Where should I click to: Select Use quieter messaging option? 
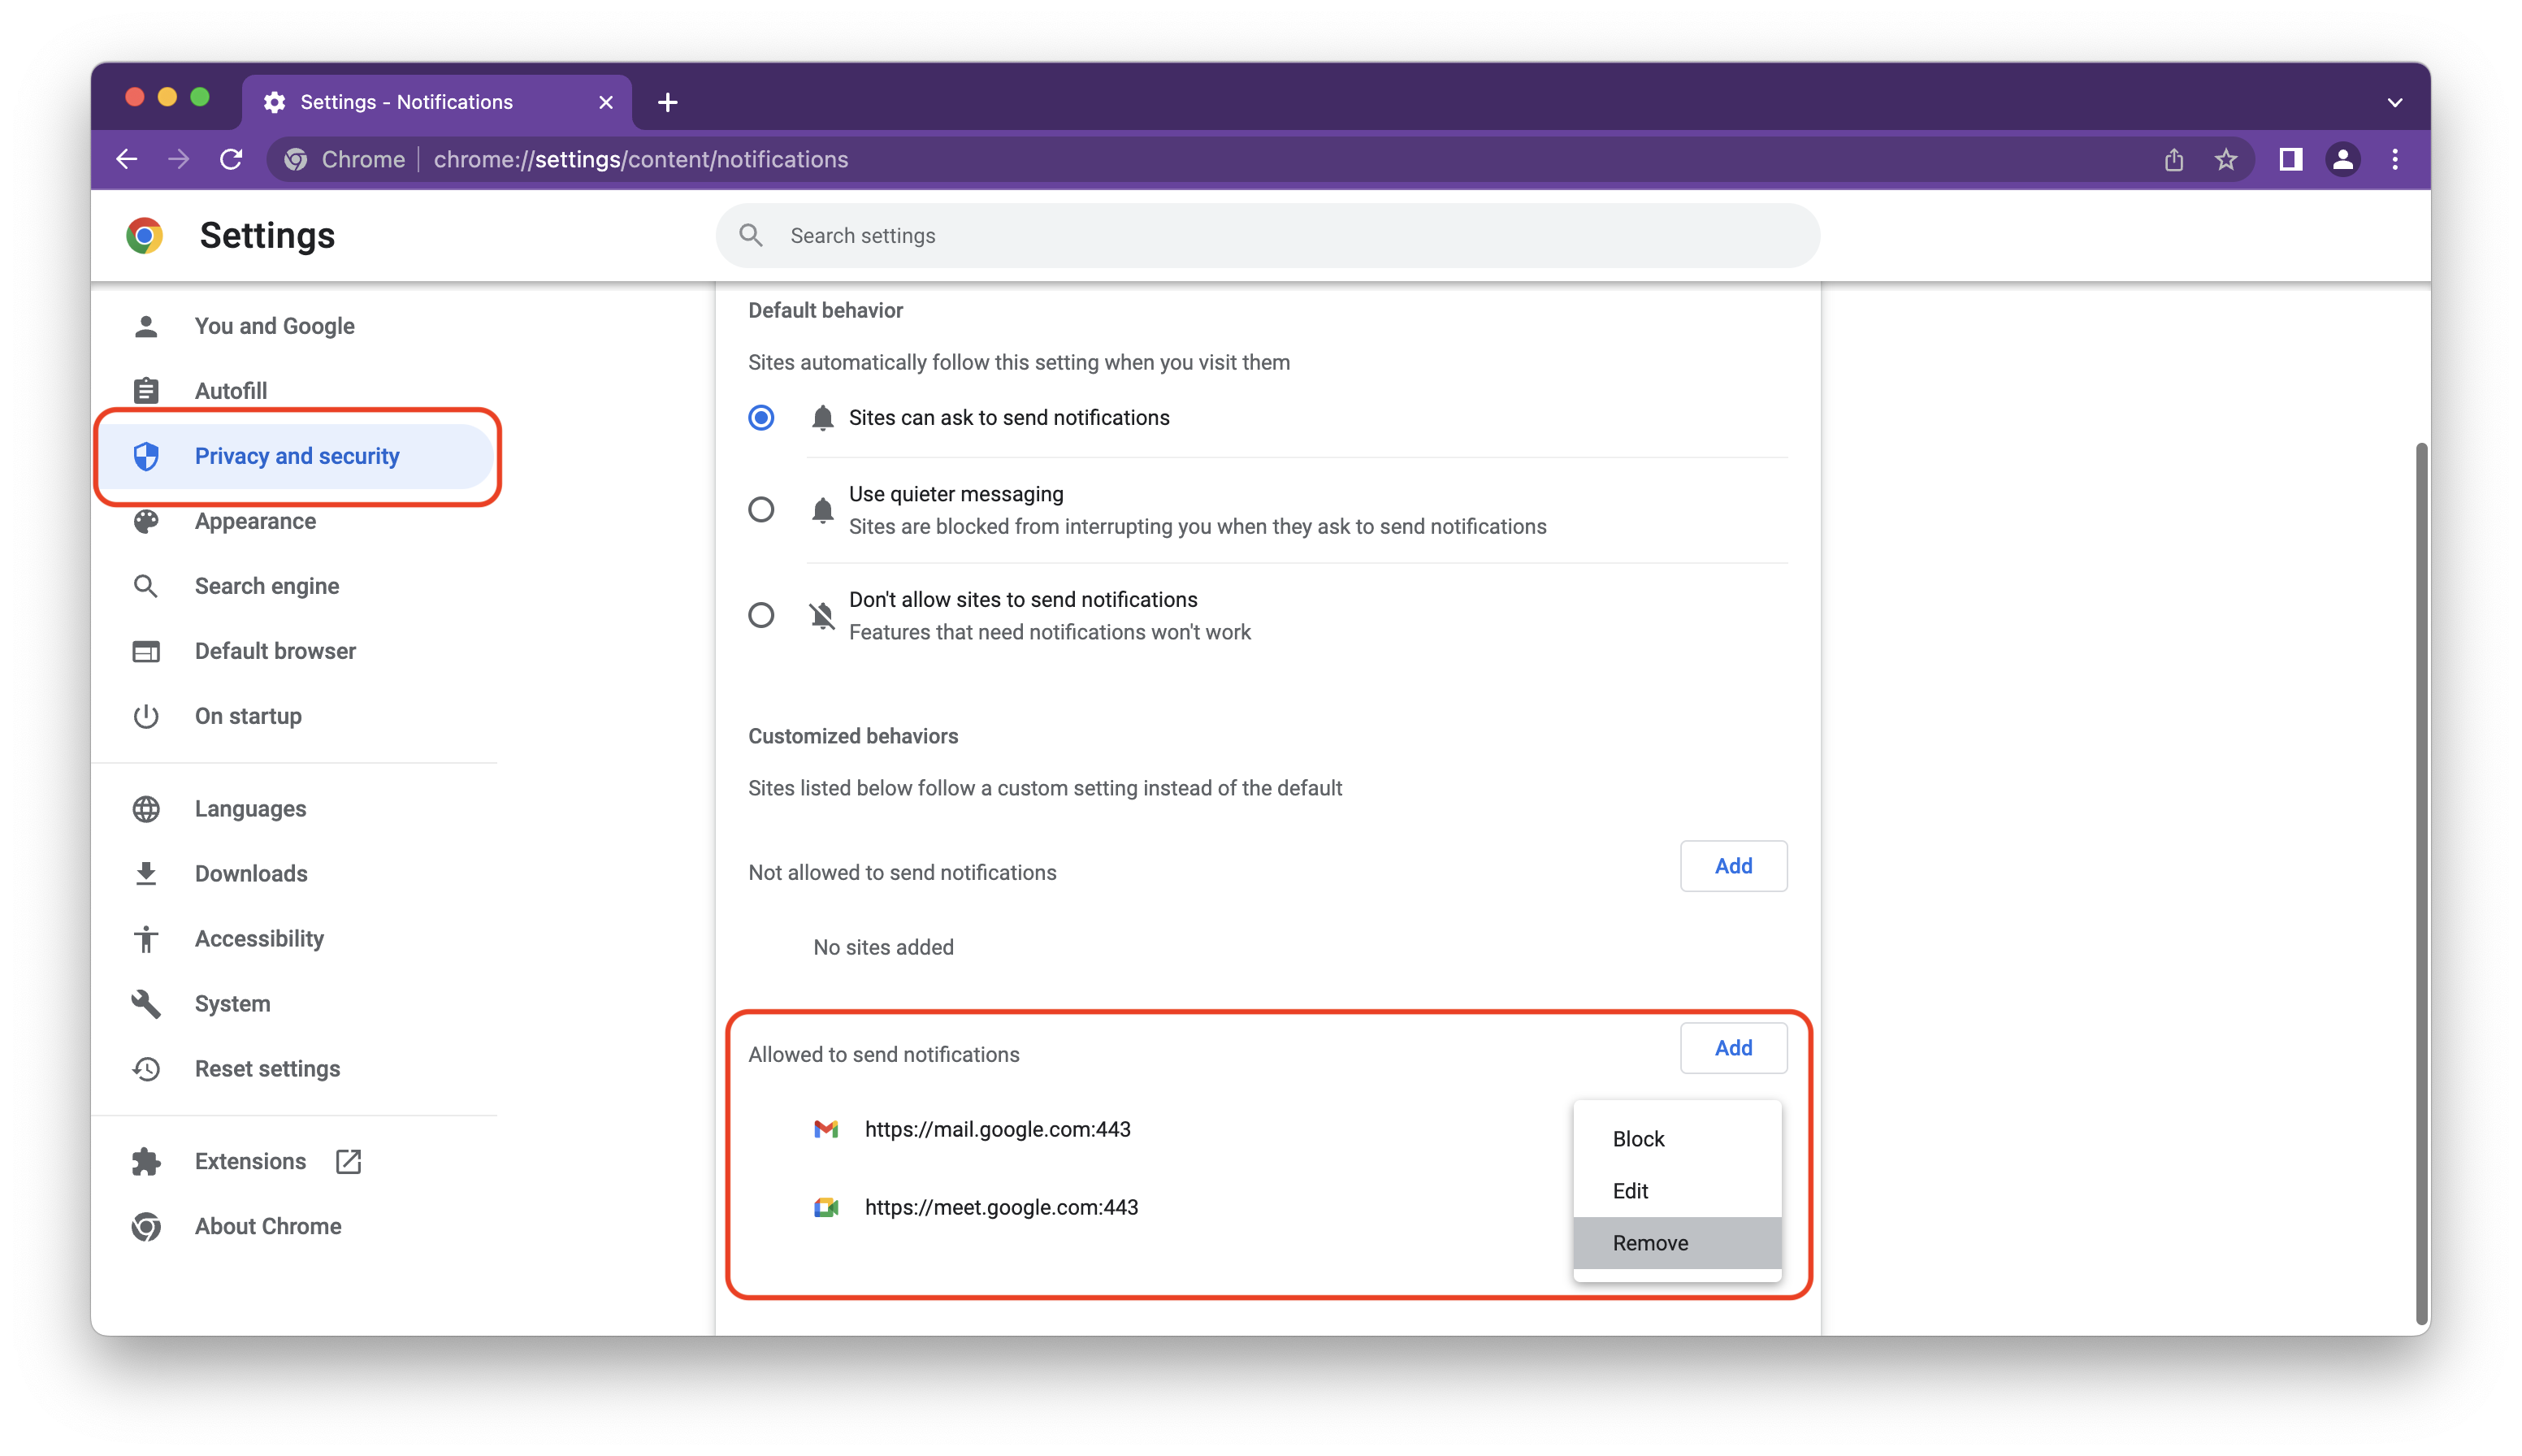tap(761, 510)
